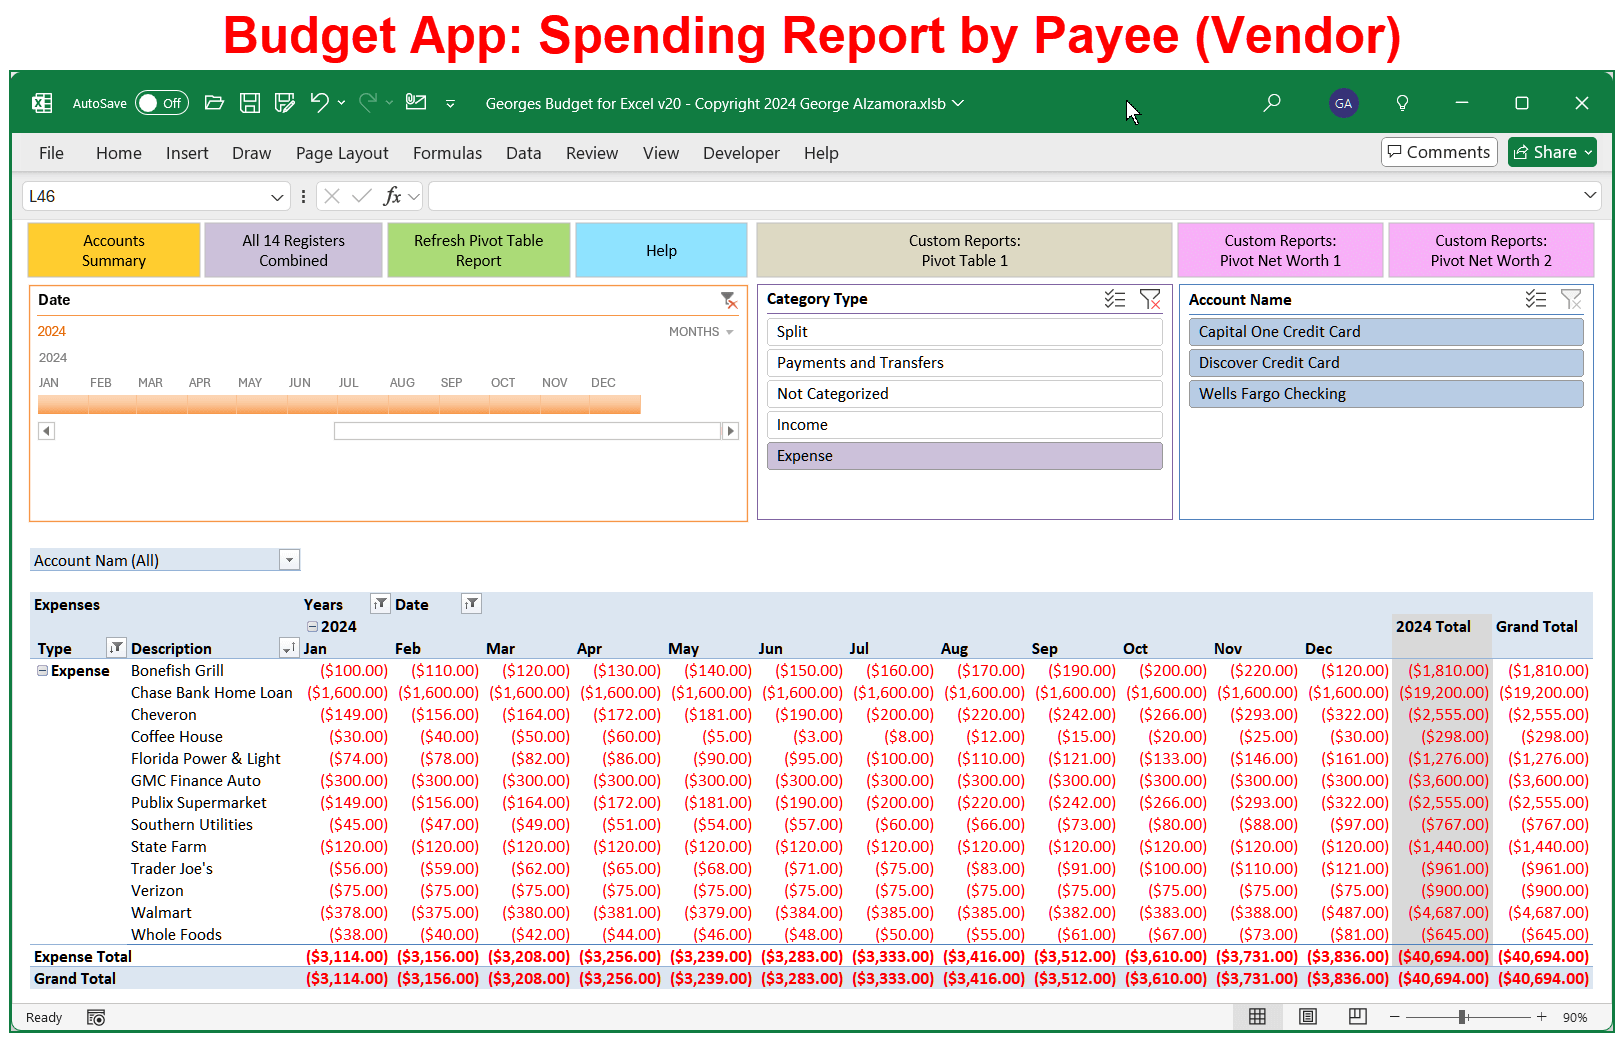This screenshot has width=1620, height=1042.
Task: Click the Share button
Action: click(x=1552, y=152)
